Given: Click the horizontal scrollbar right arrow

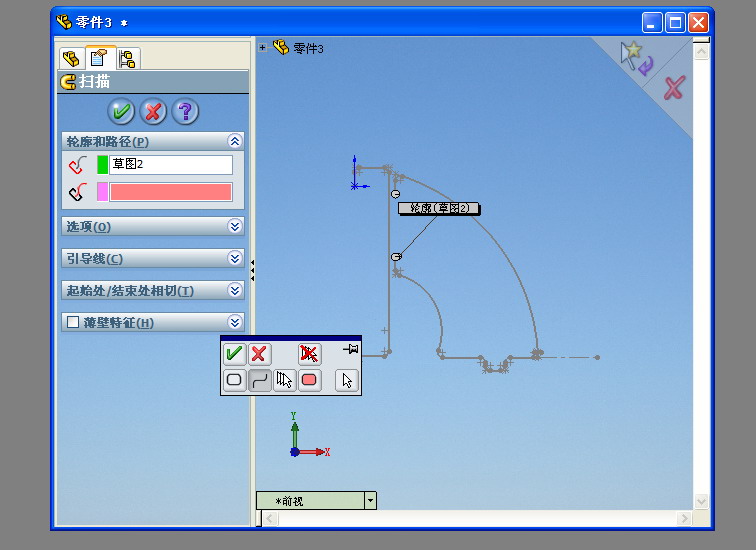Looking at the screenshot, I should tap(683, 519).
